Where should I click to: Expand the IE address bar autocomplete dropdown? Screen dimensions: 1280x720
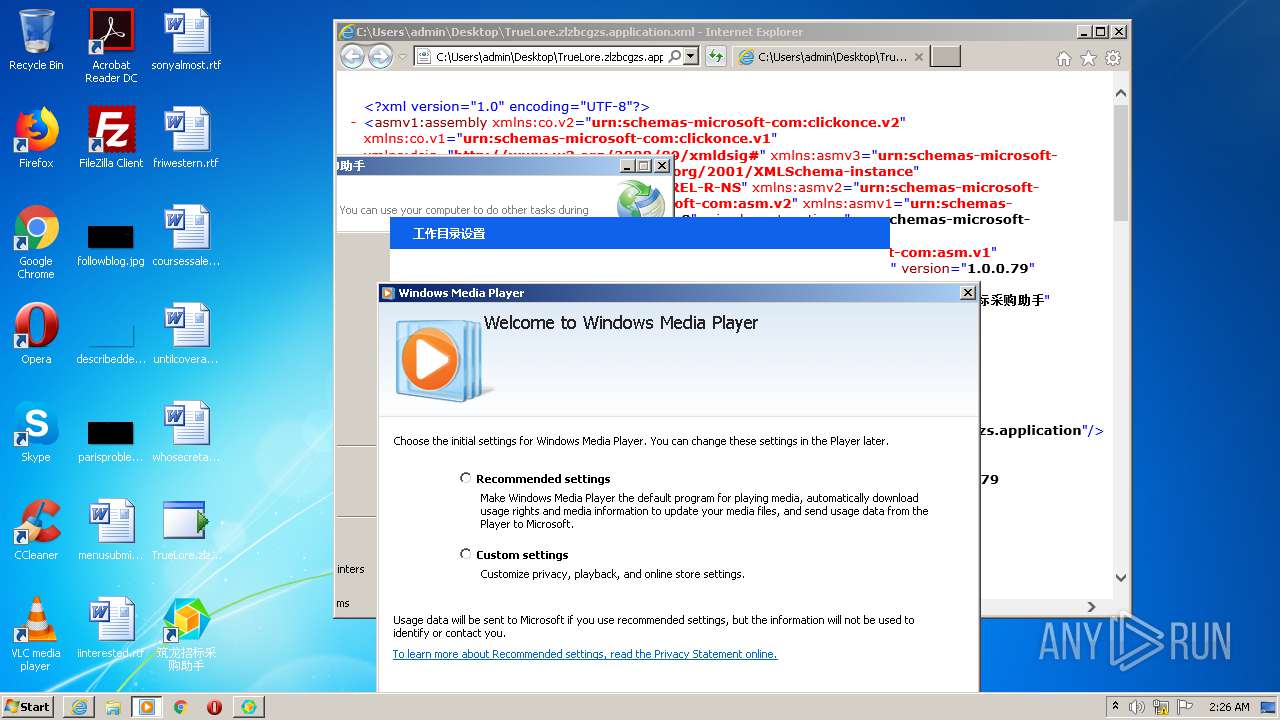point(690,57)
